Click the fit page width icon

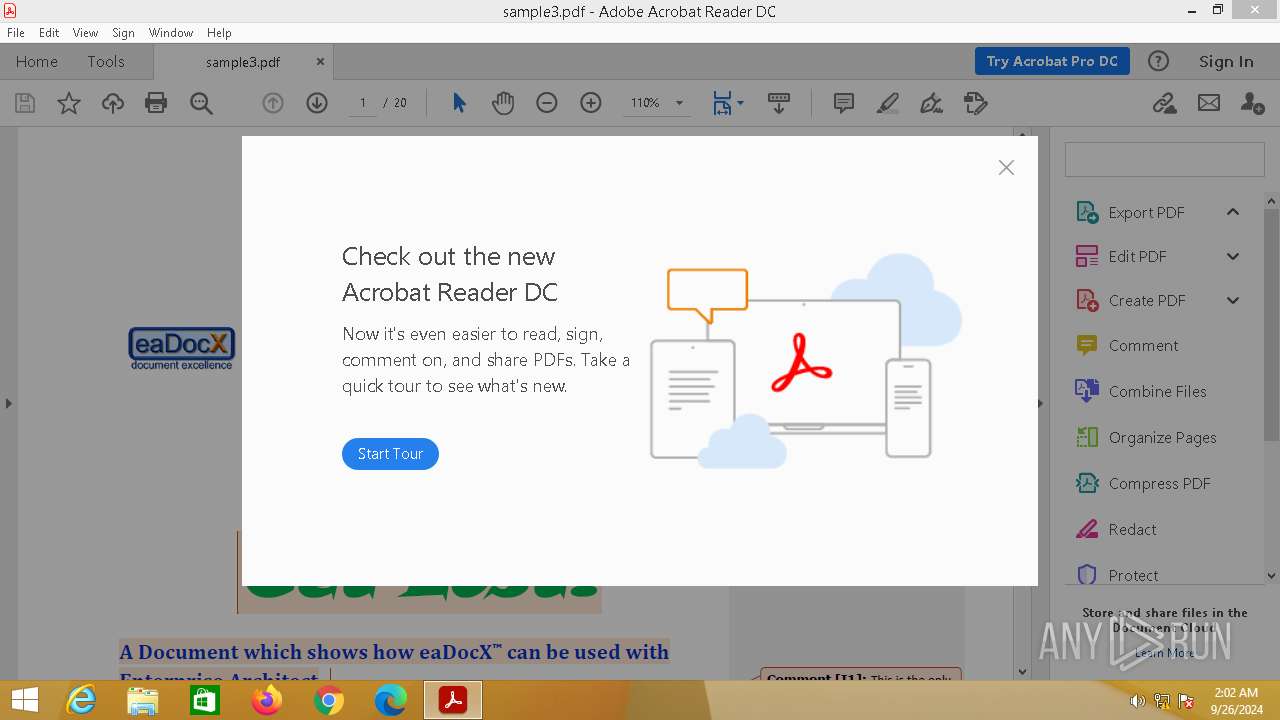pos(722,103)
